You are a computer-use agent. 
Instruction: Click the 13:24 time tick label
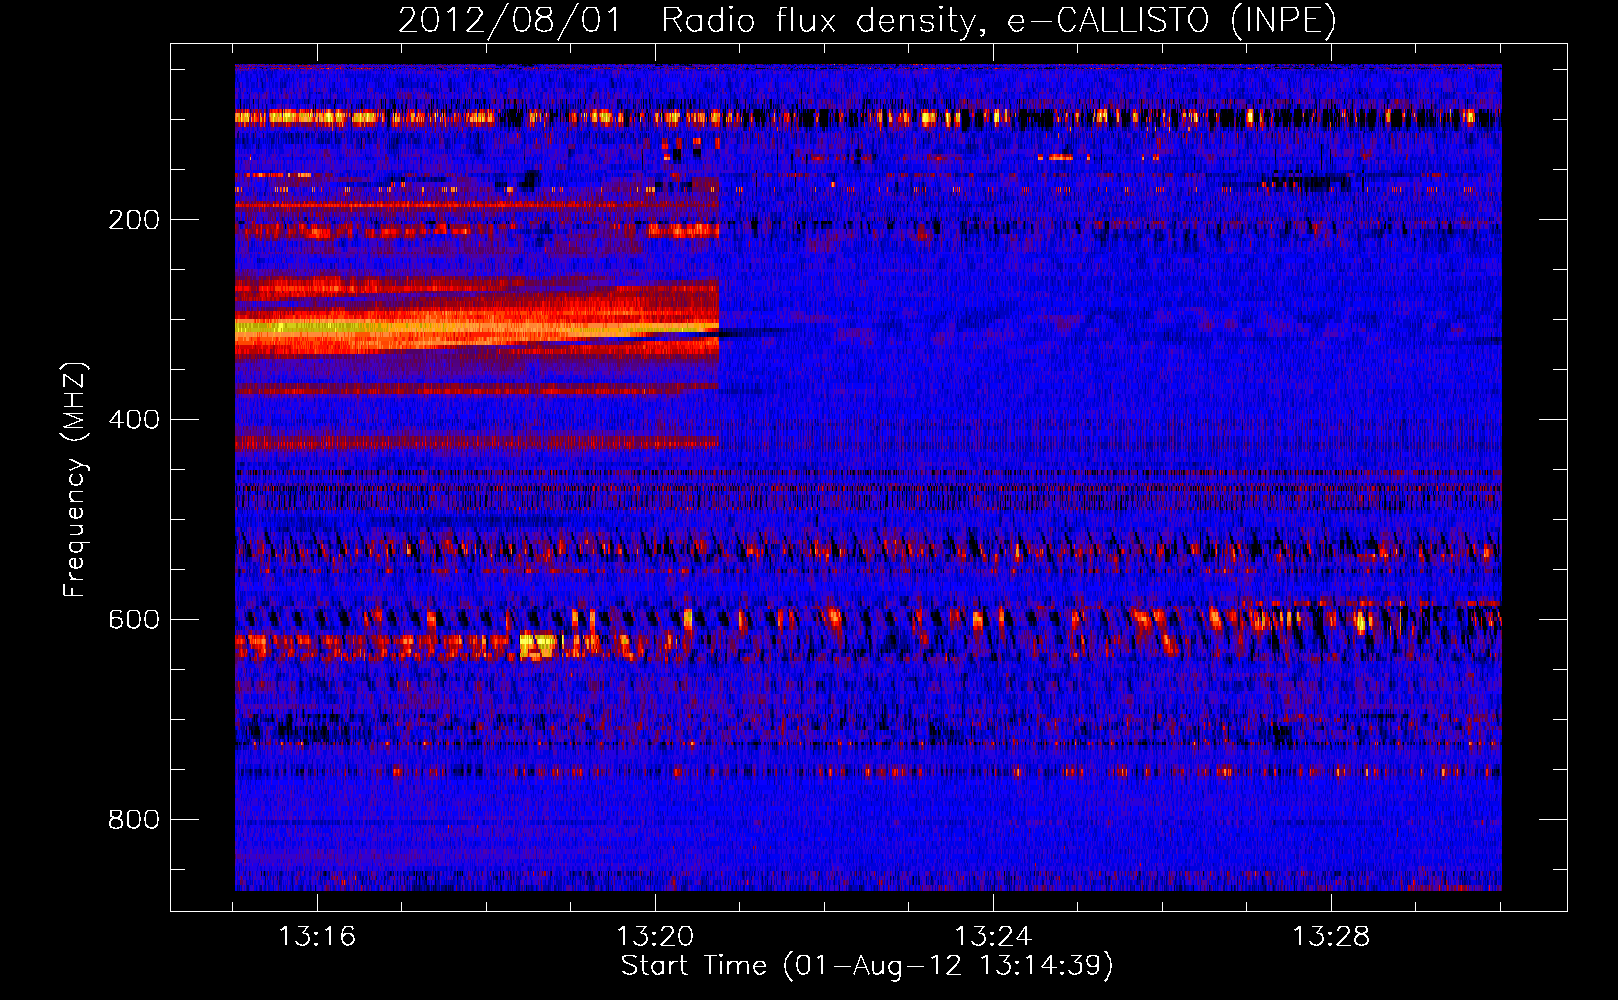[993, 937]
